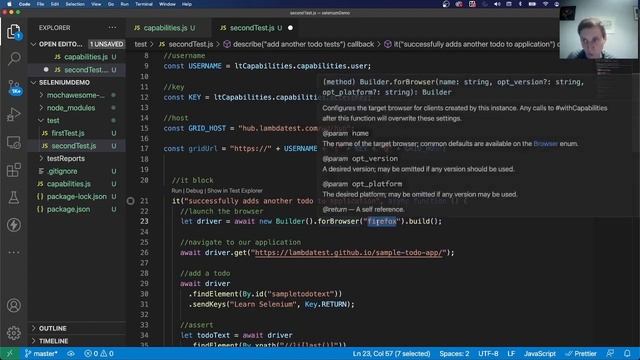
Task: Click the 1 UNSAVED badge
Action: click(107, 44)
